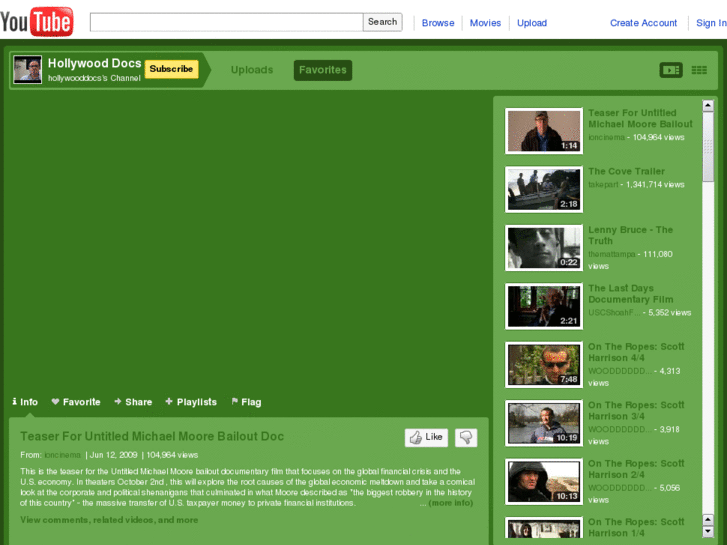This screenshot has height=545, width=727.
Task: Click the YouTube logo
Action: pos(37,21)
